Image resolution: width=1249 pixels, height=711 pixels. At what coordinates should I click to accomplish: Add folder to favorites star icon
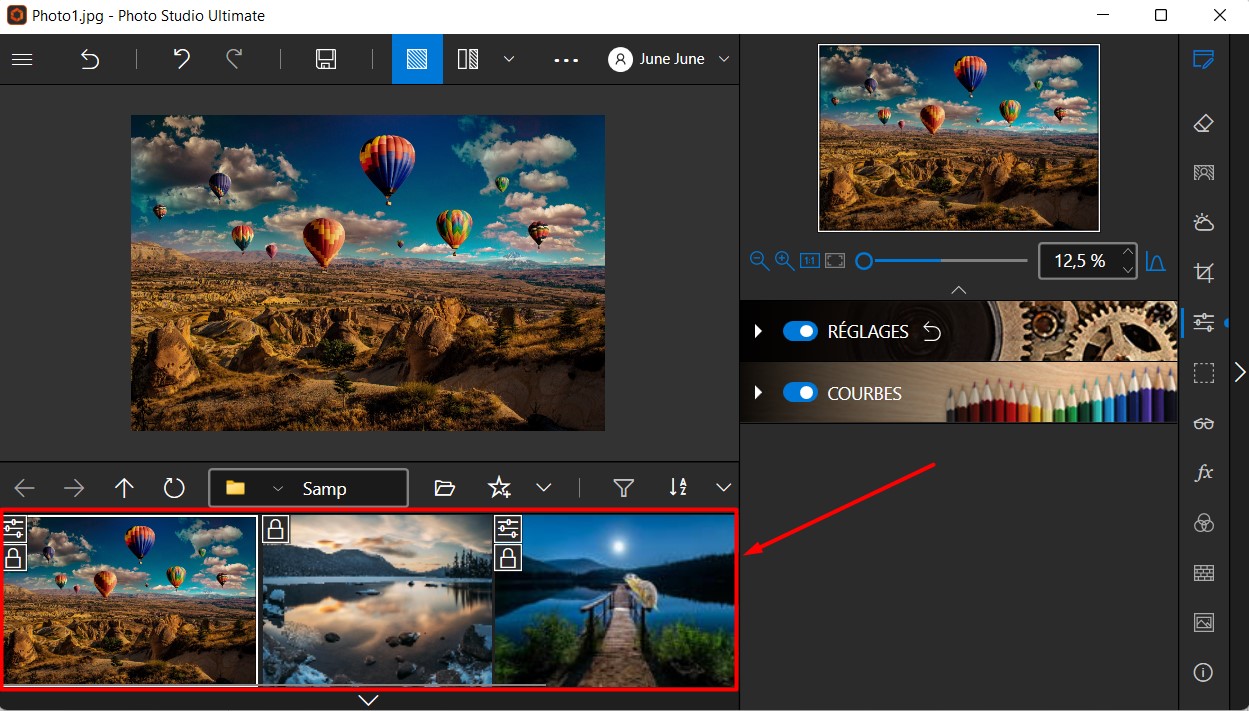[x=499, y=488]
